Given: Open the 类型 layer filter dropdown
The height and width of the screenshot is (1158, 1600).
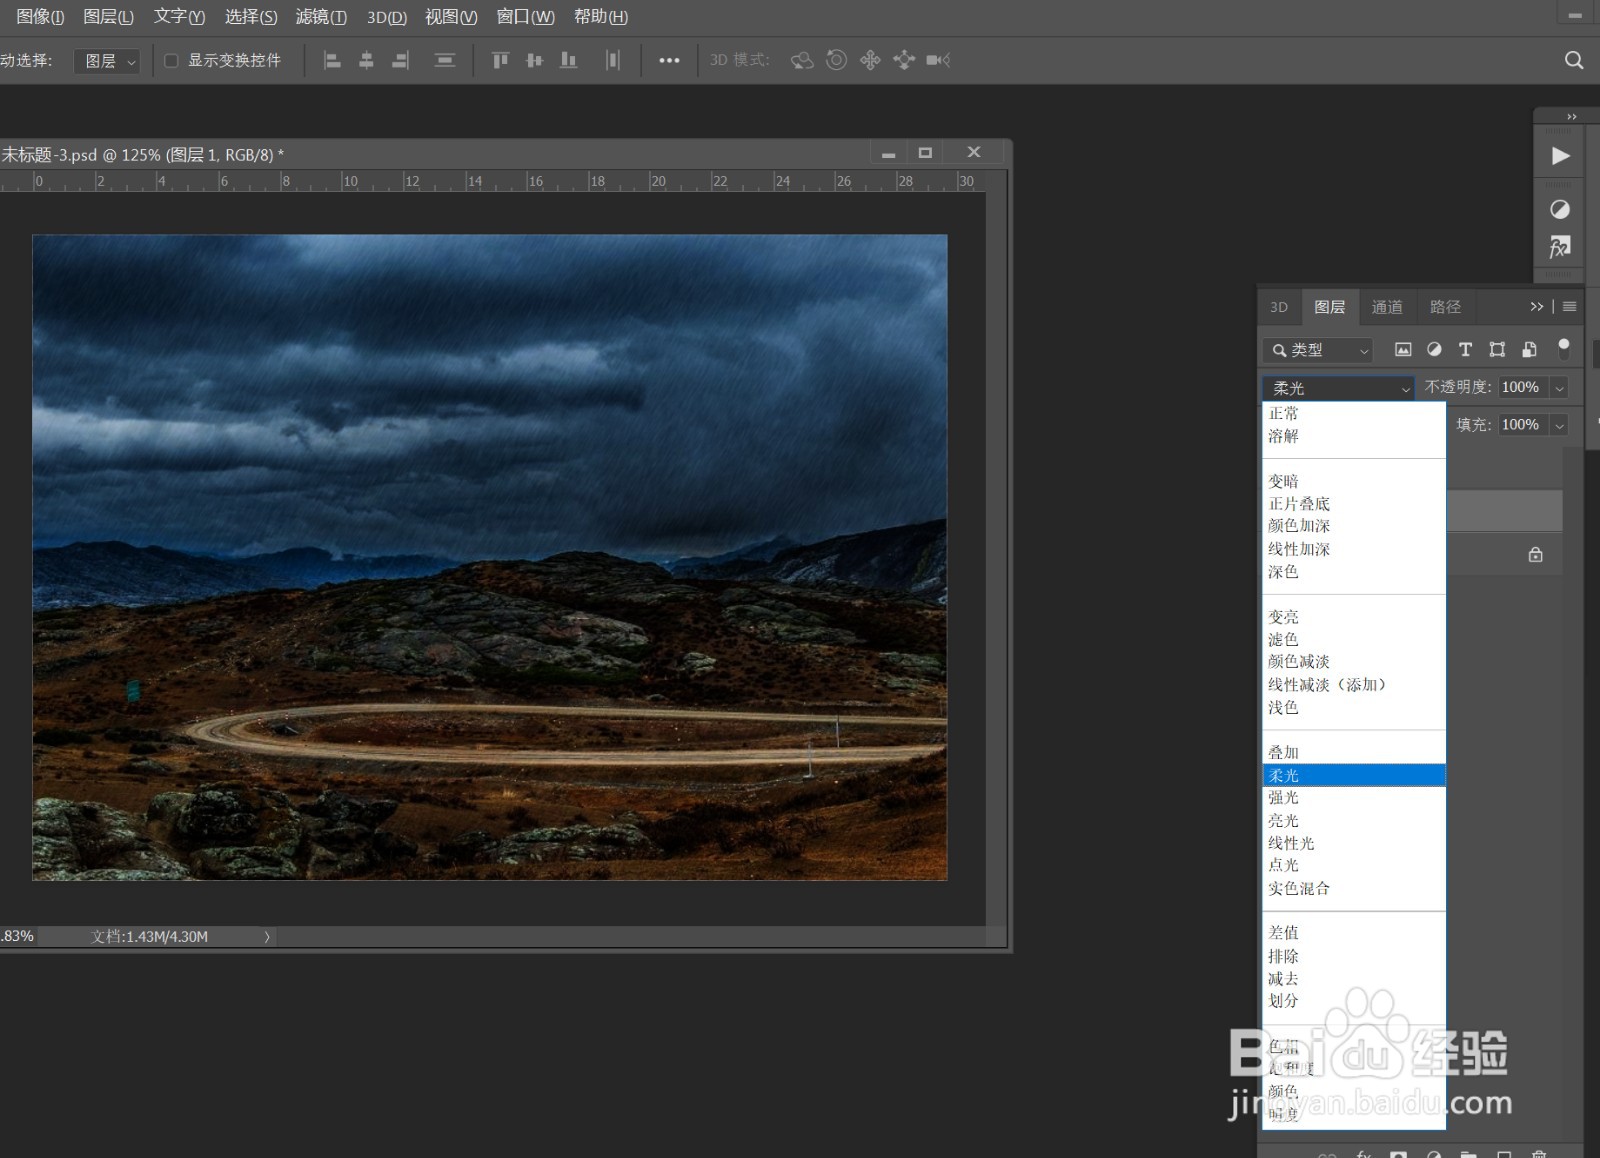Looking at the screenshot, I should pyautogui.click(x=1318, y=350).
